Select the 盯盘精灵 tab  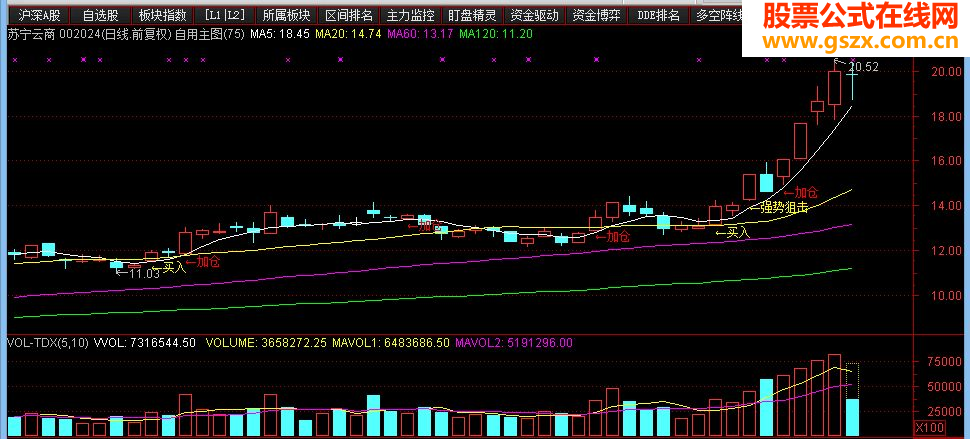point(473,15)
